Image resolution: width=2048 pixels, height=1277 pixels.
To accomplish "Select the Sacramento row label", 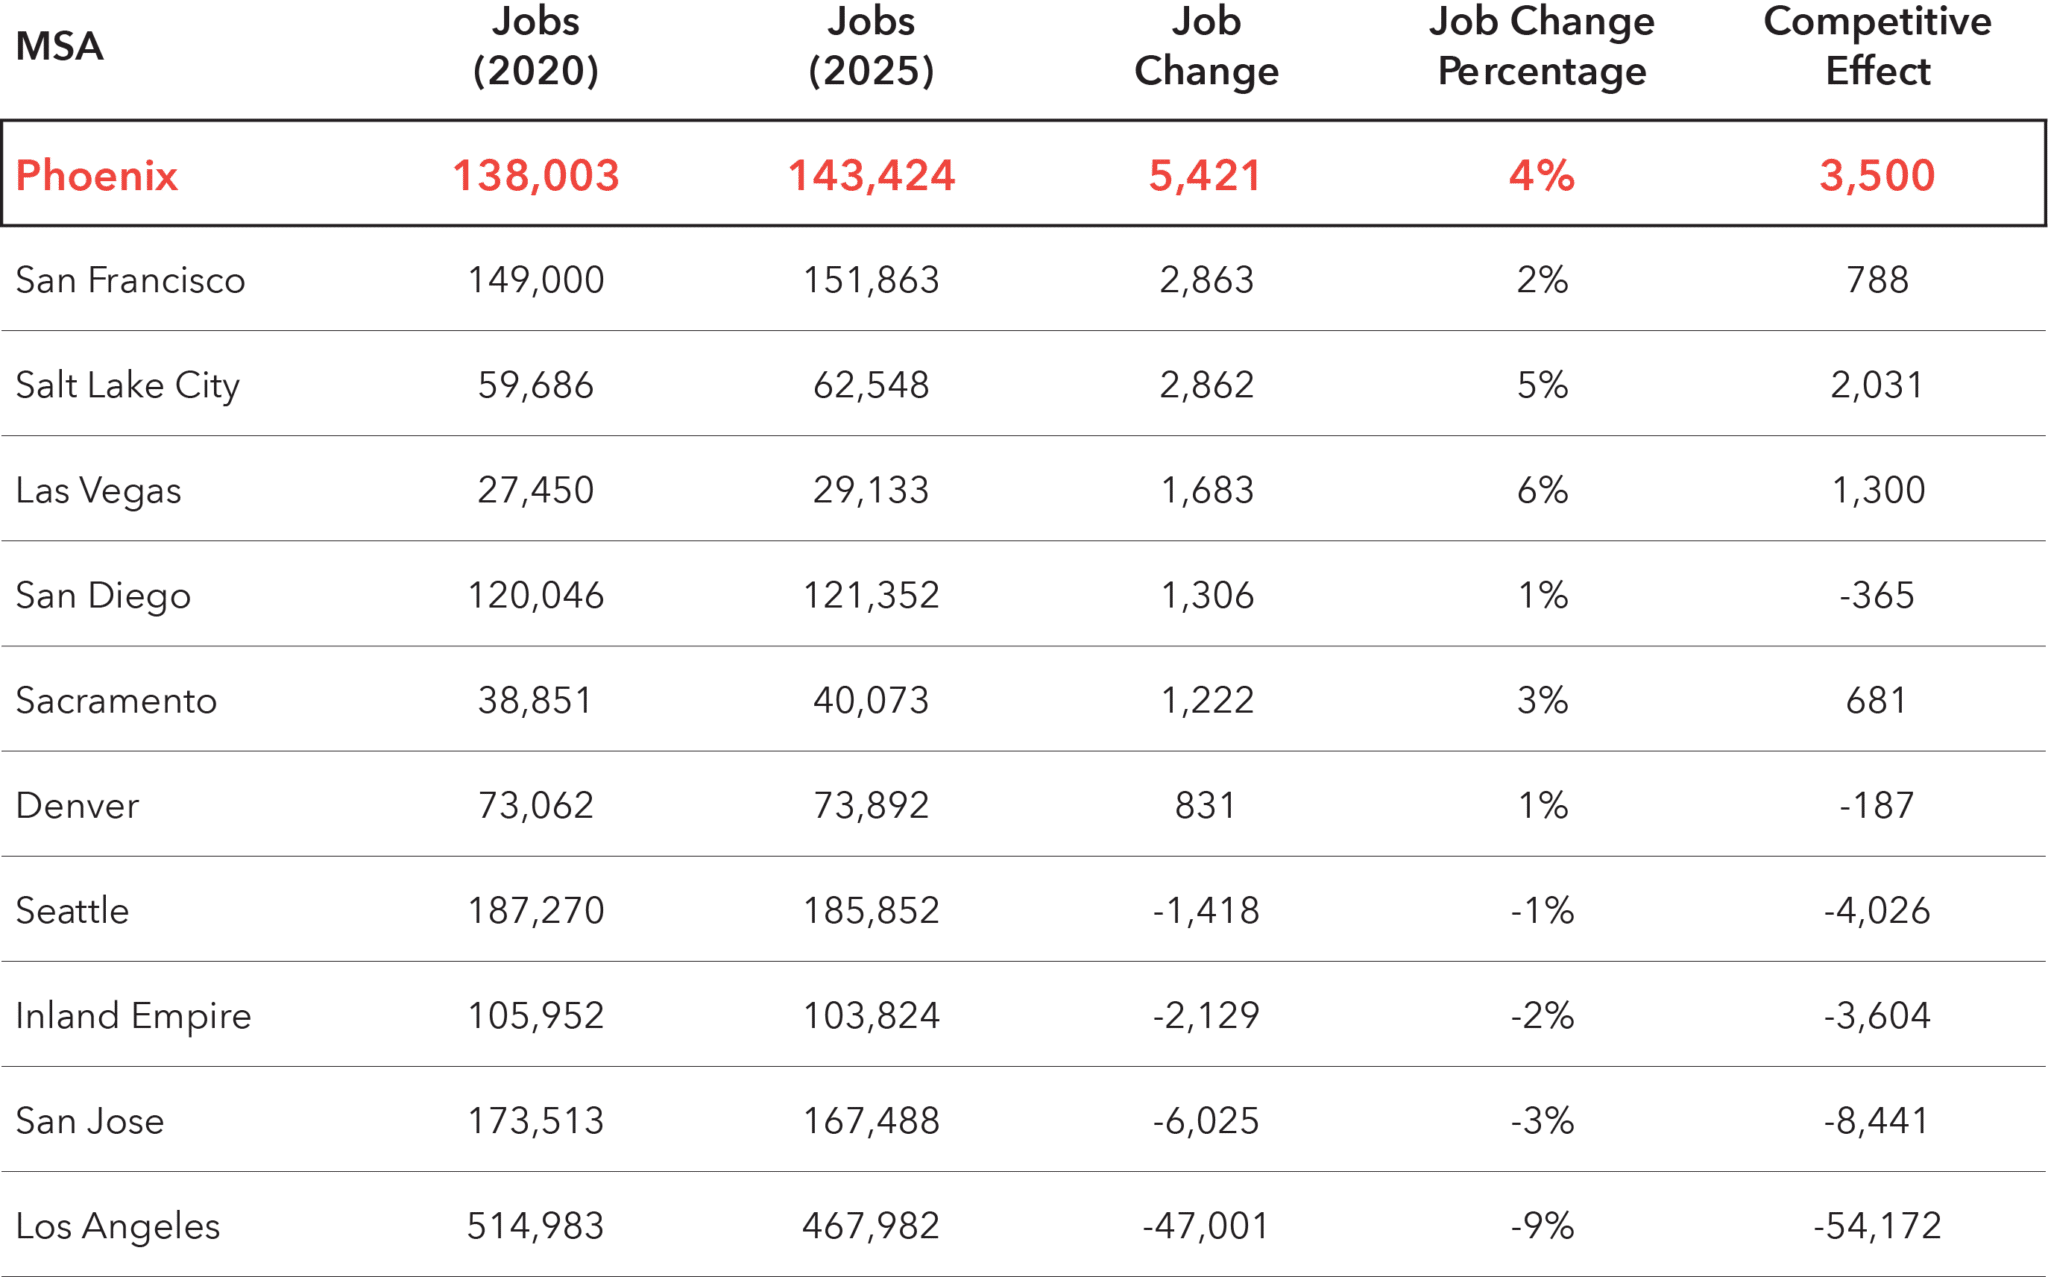I will (x=116, y=700).
